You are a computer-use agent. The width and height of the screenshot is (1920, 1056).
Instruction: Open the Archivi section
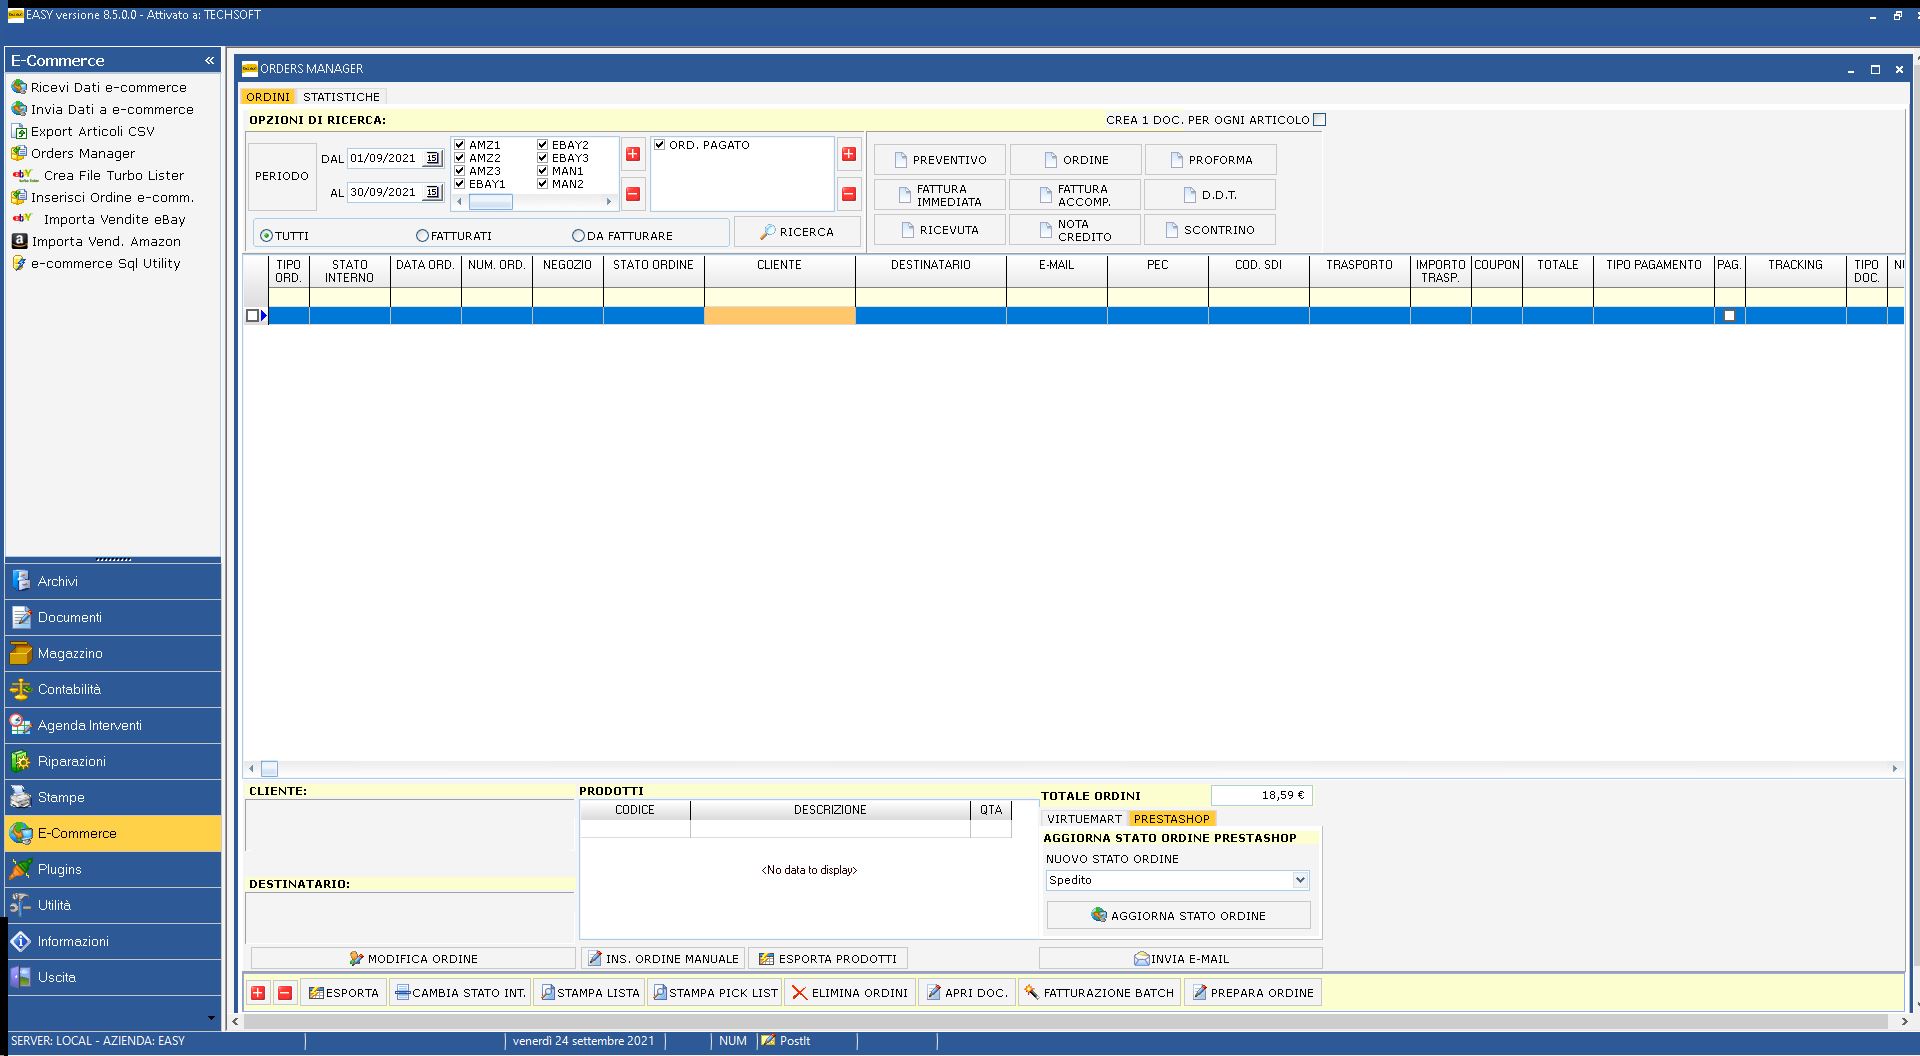(113, 581)
